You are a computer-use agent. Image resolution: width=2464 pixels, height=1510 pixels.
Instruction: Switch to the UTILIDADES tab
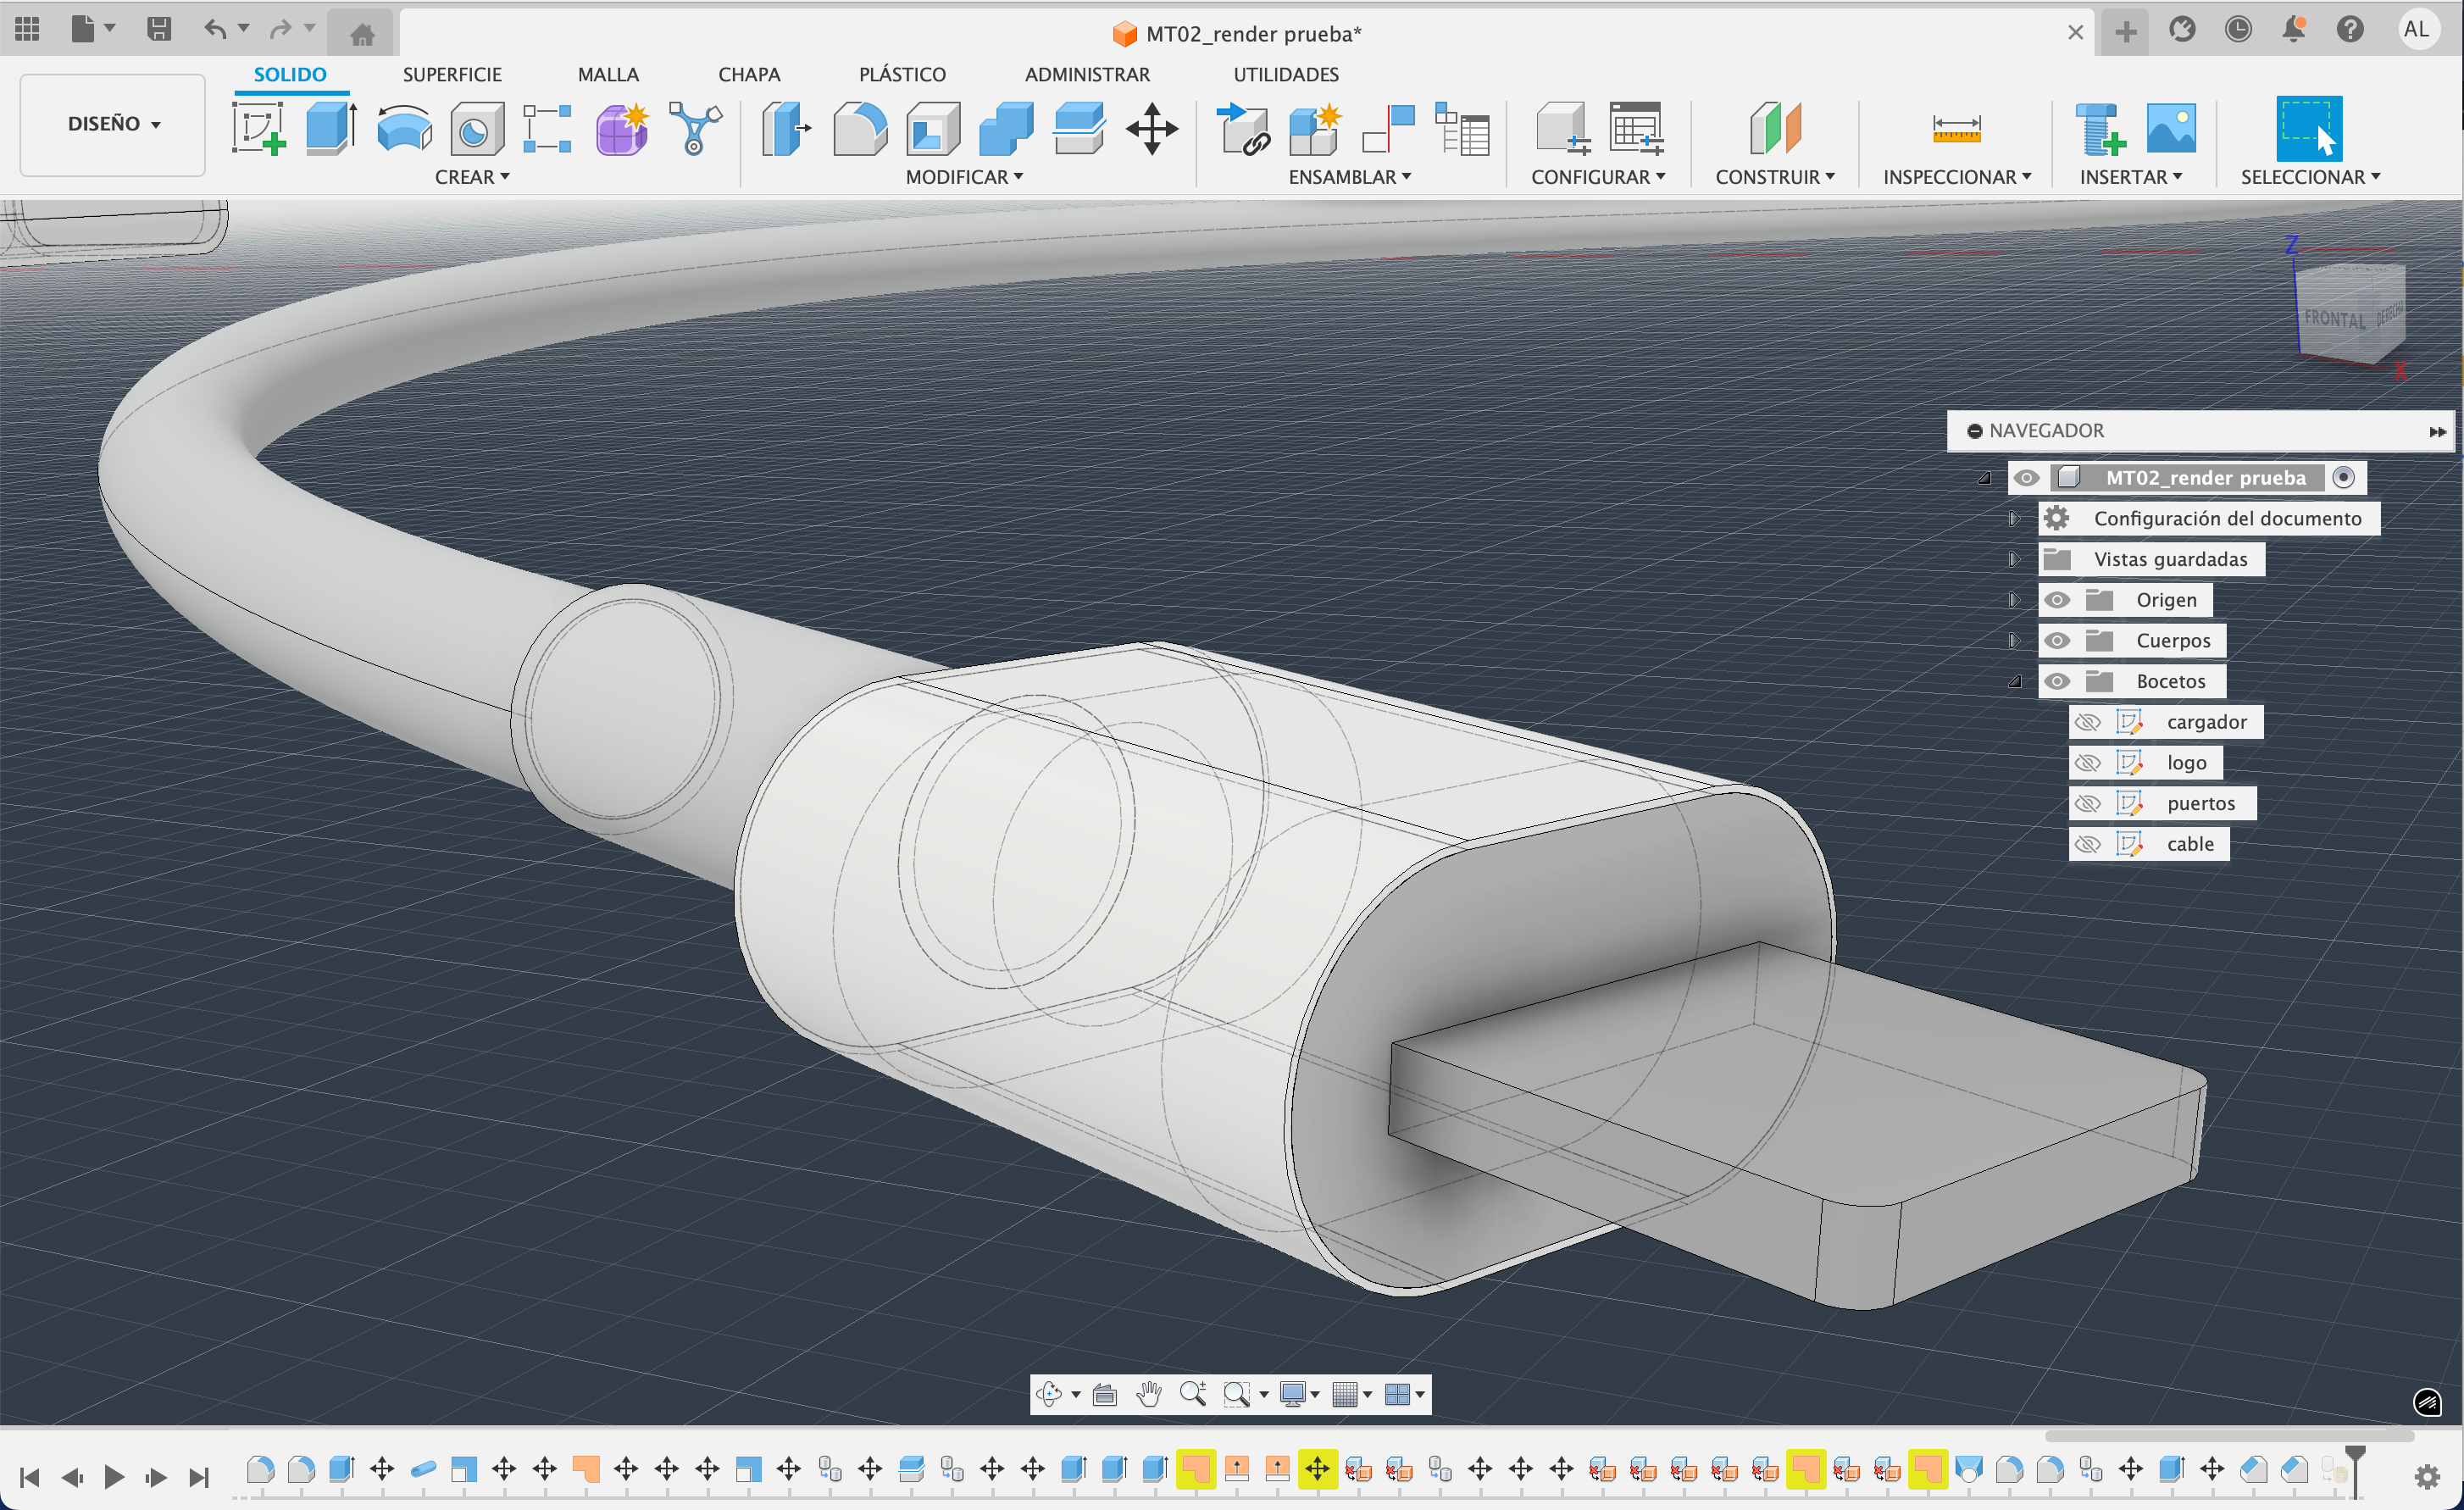coord(1285,74)
